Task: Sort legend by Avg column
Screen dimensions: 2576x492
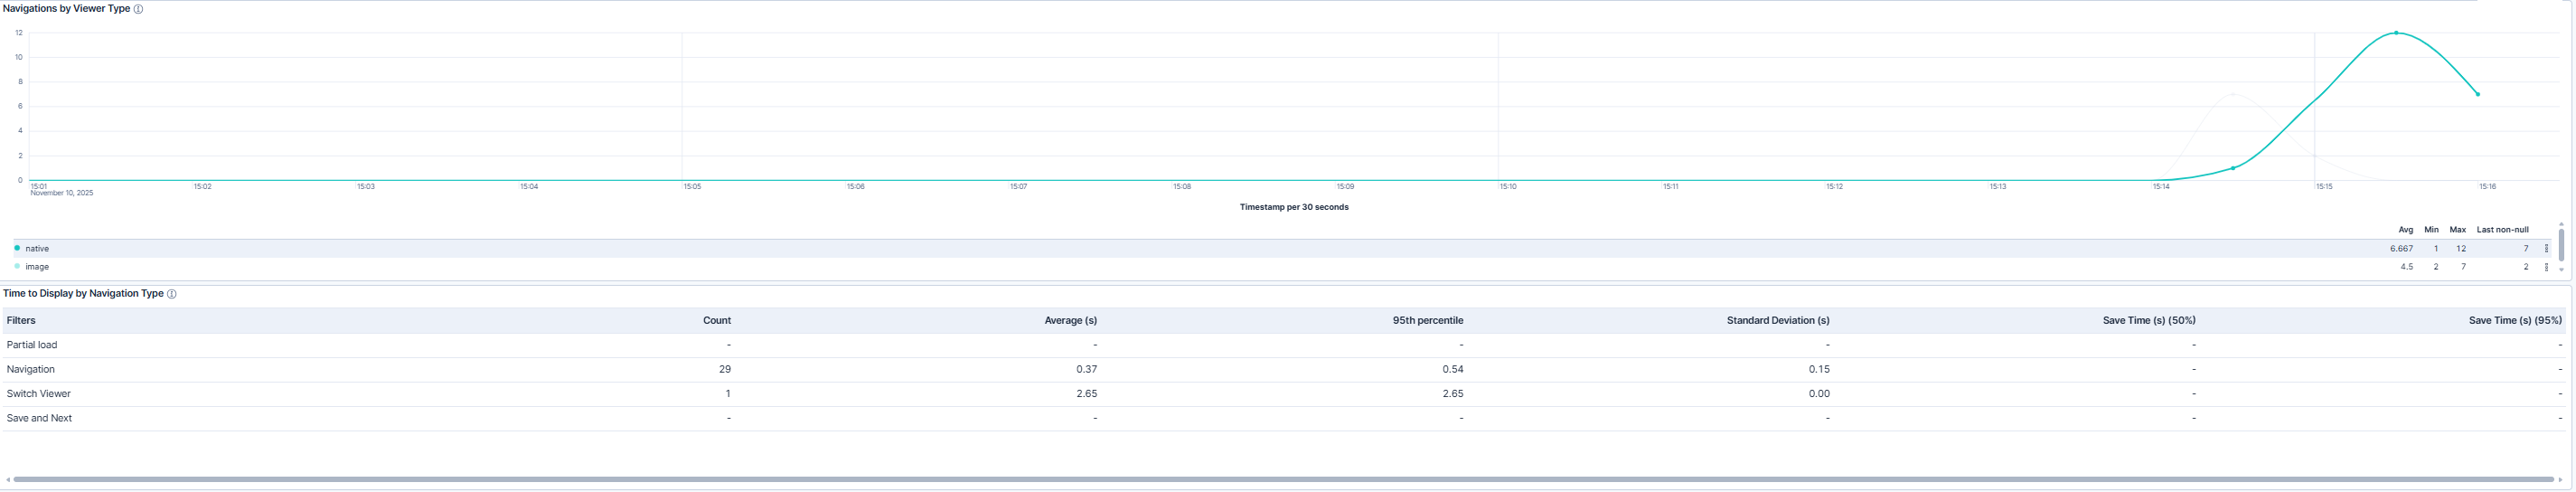Action: [2405, 230]
